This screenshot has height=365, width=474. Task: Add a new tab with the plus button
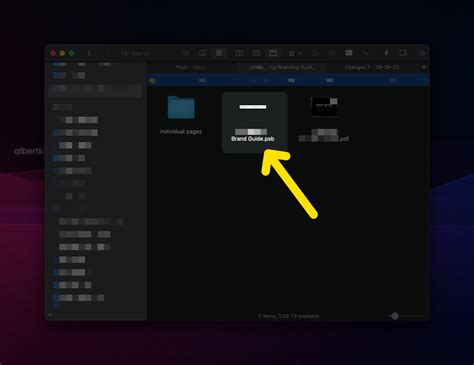(424, 67)
